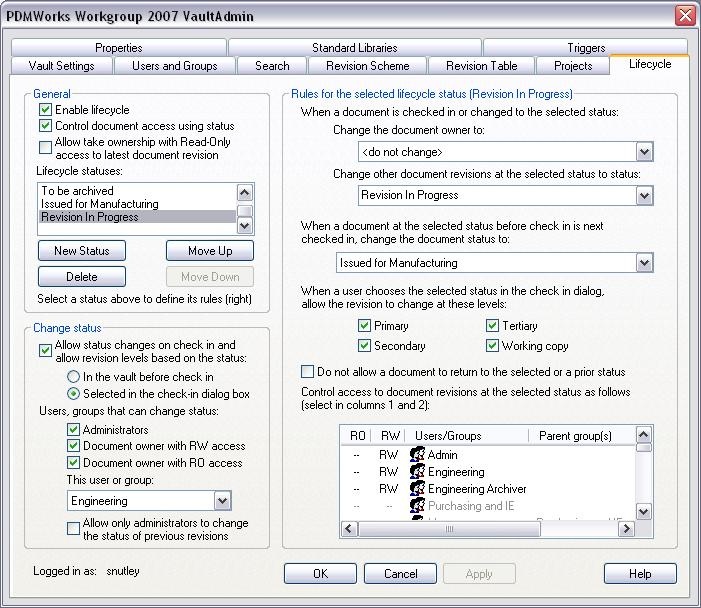Switch to the Properties tab
Image resolution: width=701 pixels, height=608 pixels.
118,47
